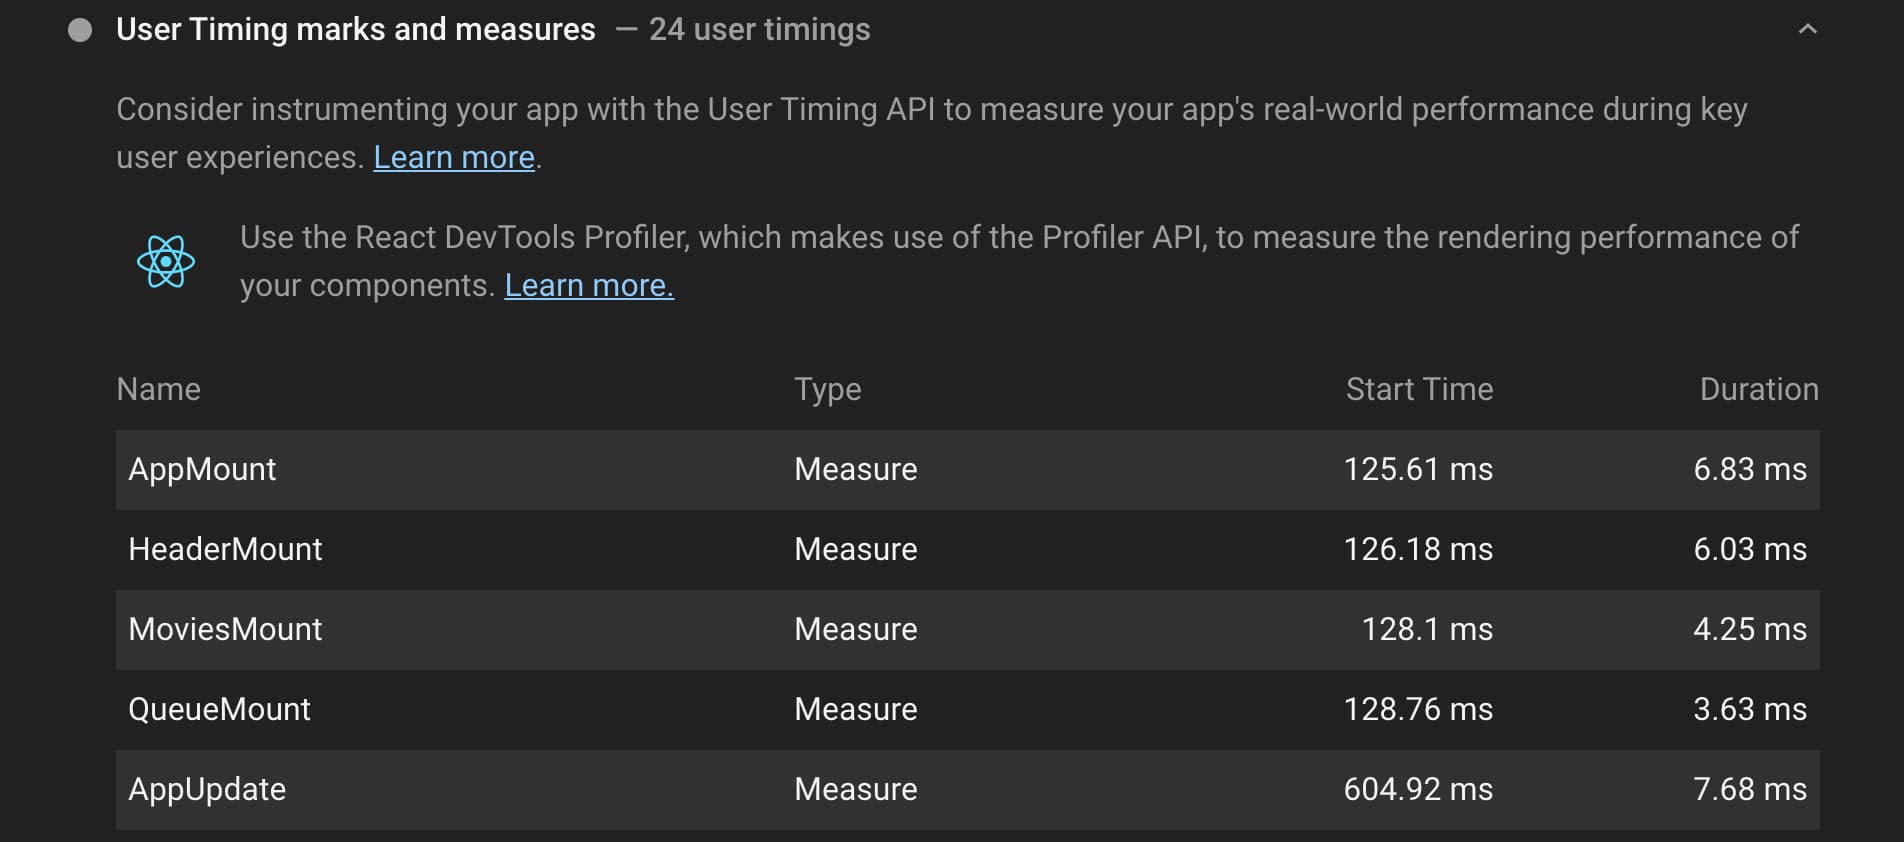Select the MoviesMount row name
The height and width of the screenshot is (842, 1904).
pos(225,629)
